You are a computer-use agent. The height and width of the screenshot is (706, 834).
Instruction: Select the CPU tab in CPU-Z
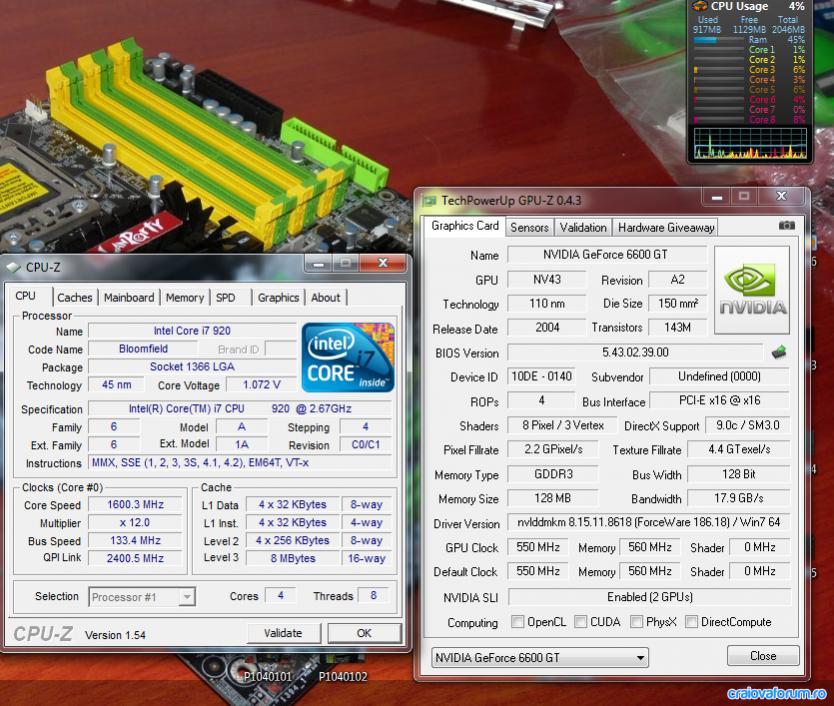(26, 296)
